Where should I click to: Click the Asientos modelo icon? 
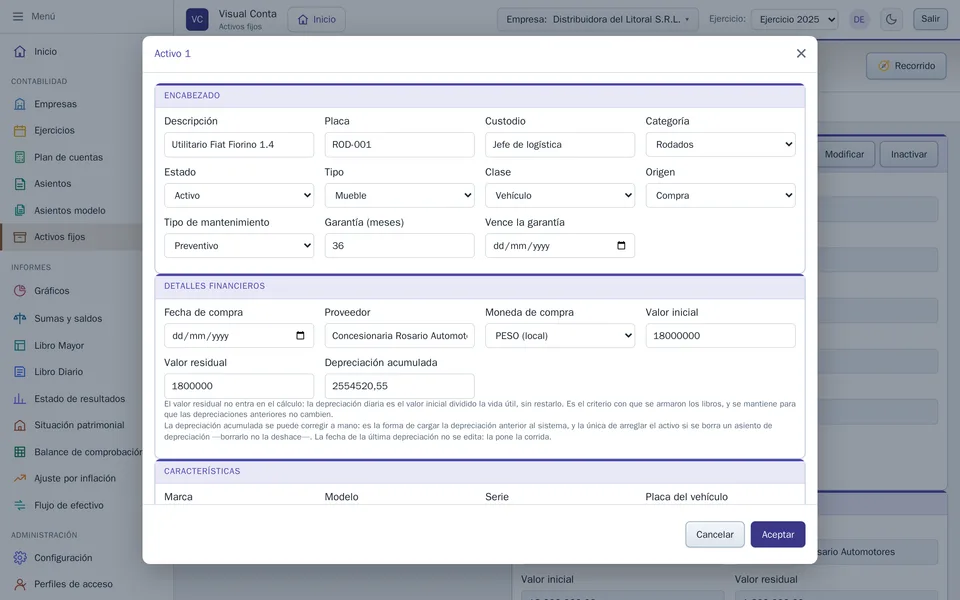(20, 211)
